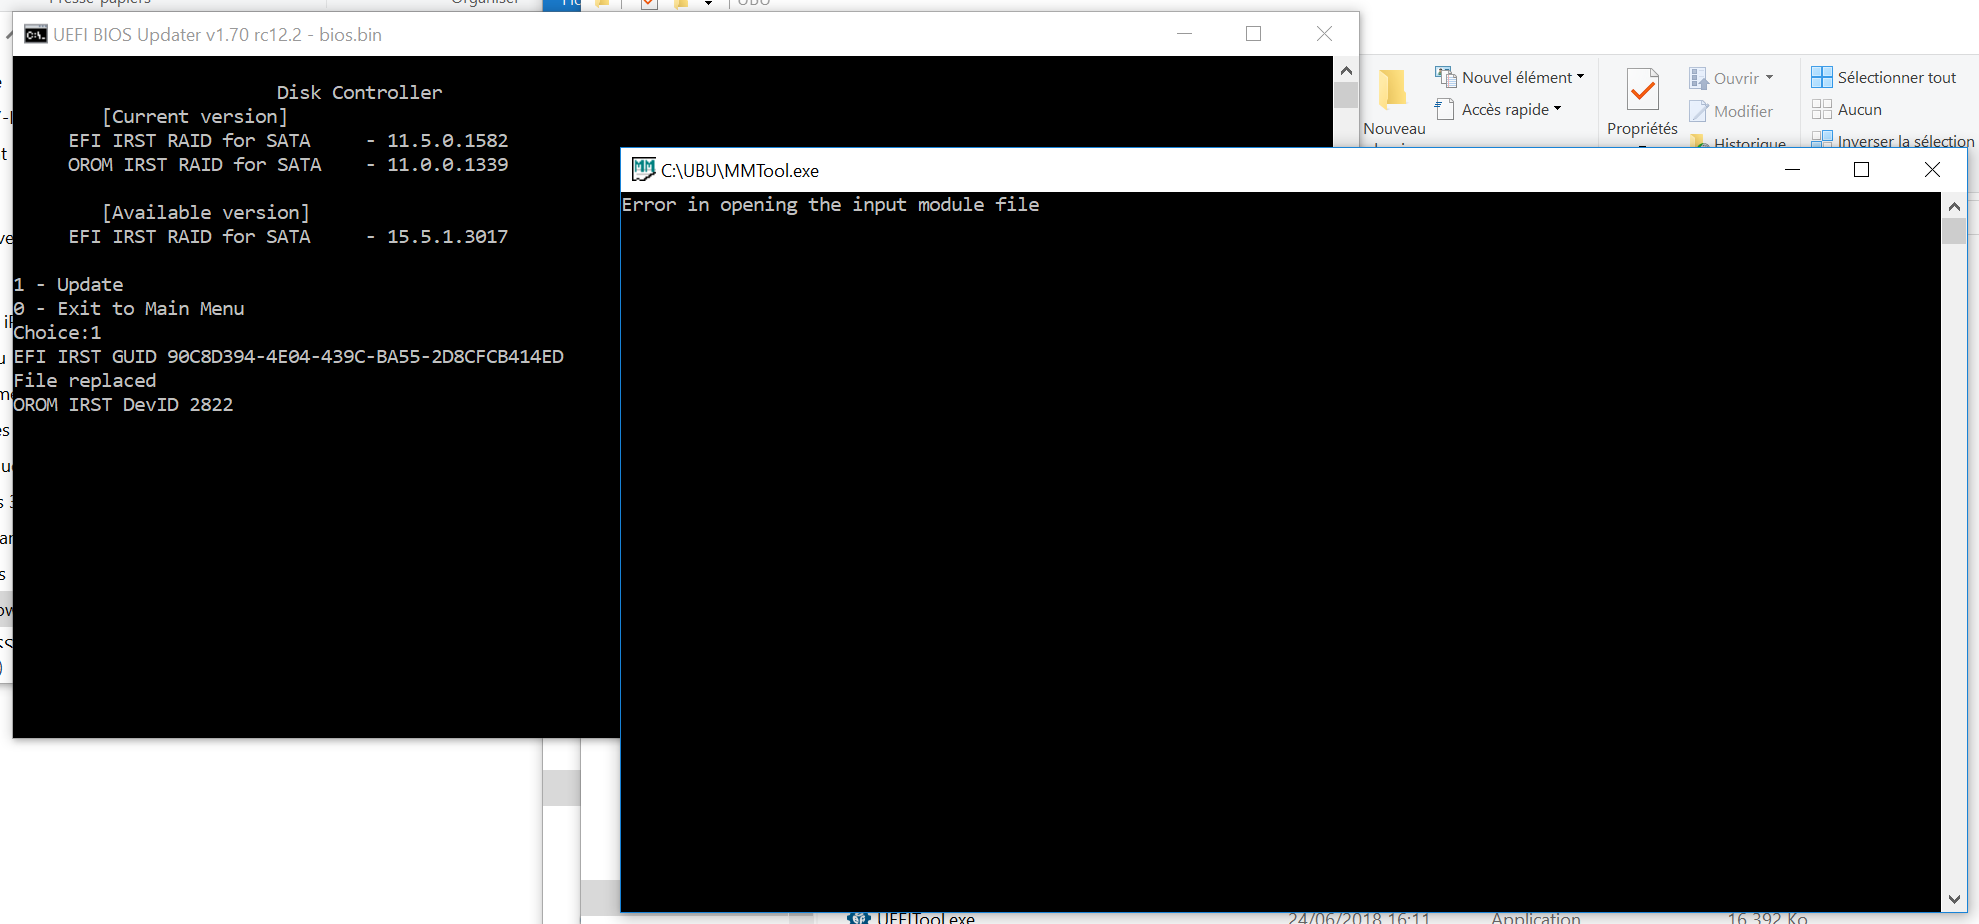Close the MMTool.exe window
This screenshot has width=1979, height=924.
tap(1932, 170)
